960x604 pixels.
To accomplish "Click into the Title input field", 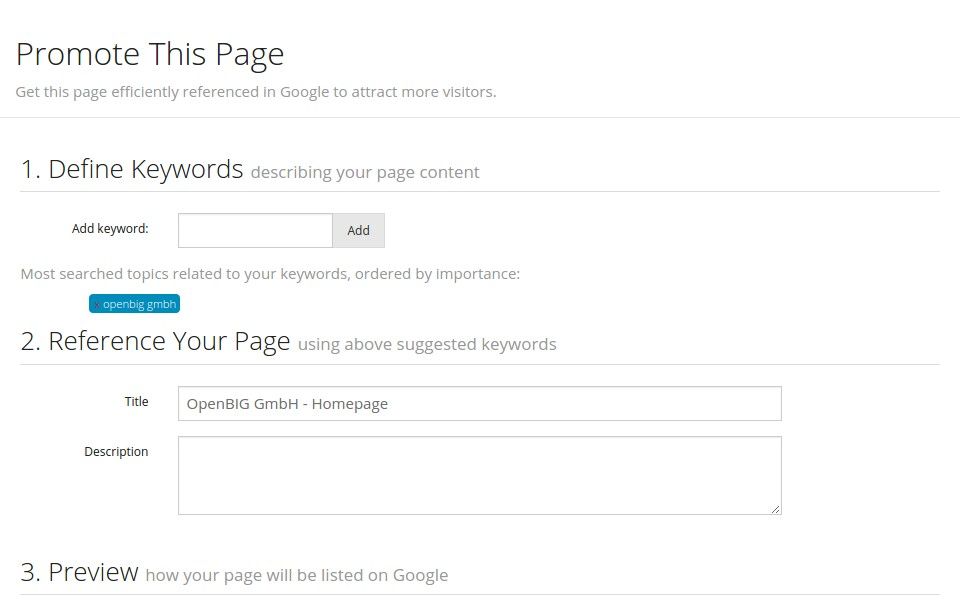I will (479, 404).
